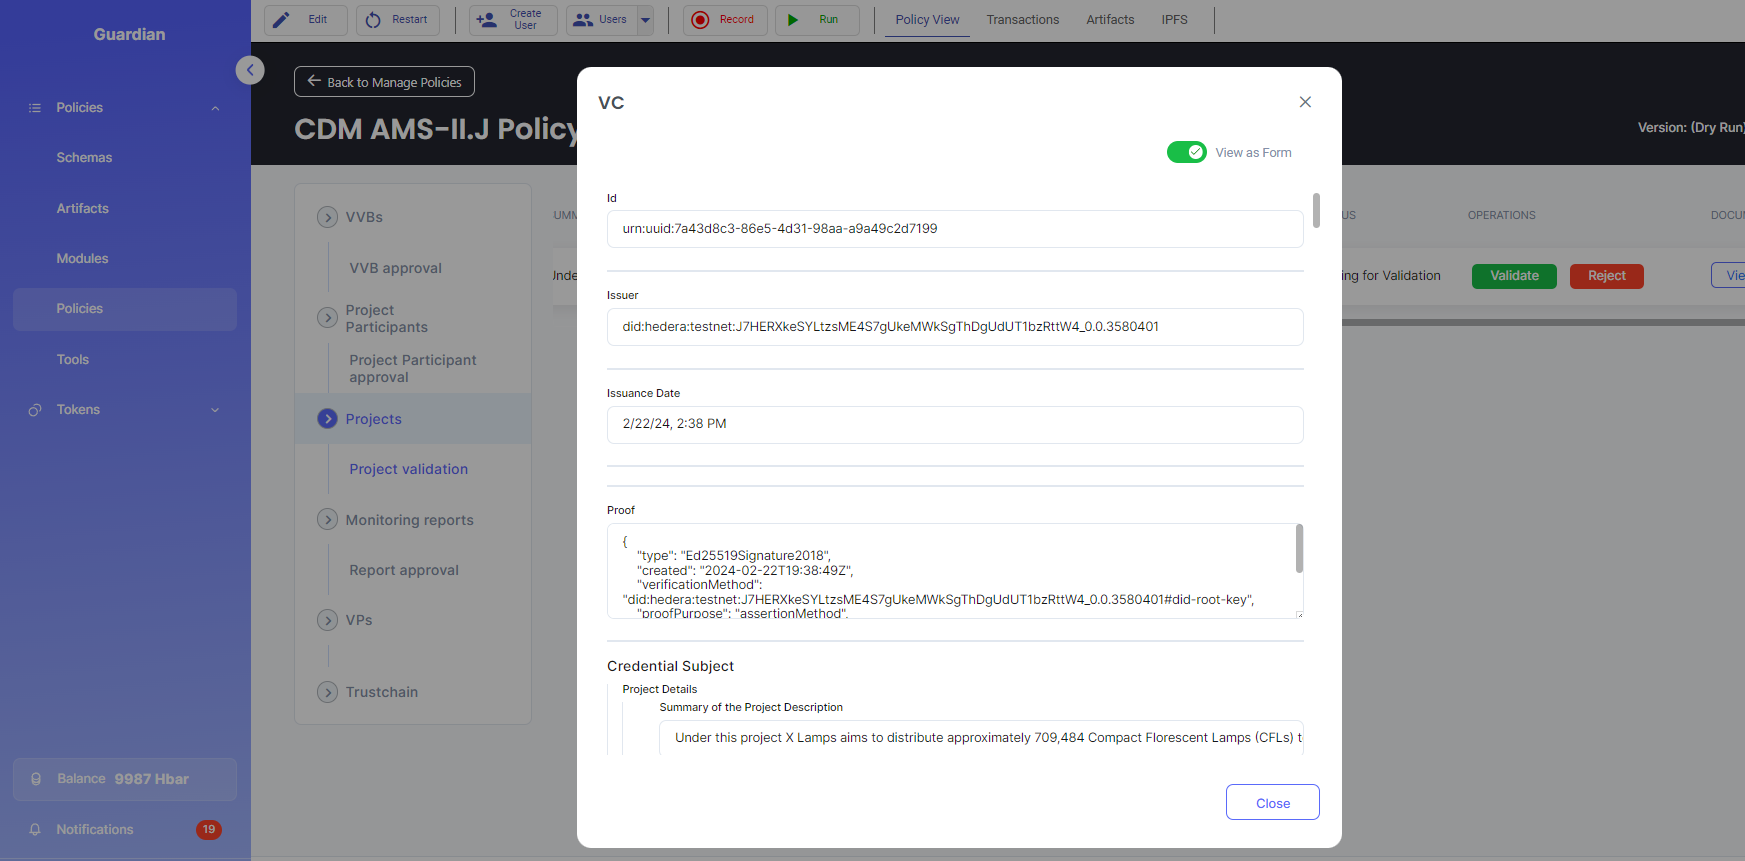Image resolution: width=1745 pixels, height=861 pixels.
Task: Open the Users dropdown arrow
Action: (x=645, y=20)
